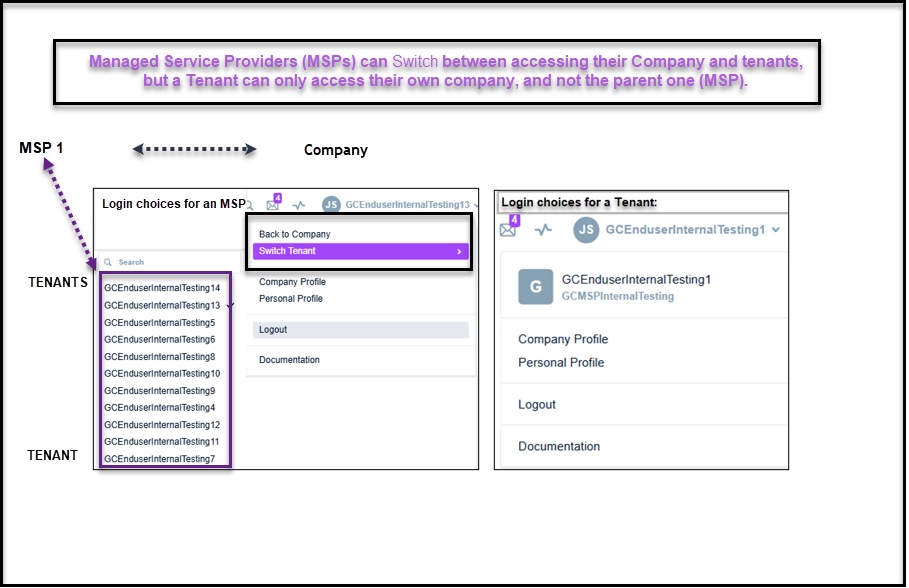909x588 pixels.
Task: Click JS avatar beside GCEnduserInternalTesting1
Action: click(x=586, y=230)
